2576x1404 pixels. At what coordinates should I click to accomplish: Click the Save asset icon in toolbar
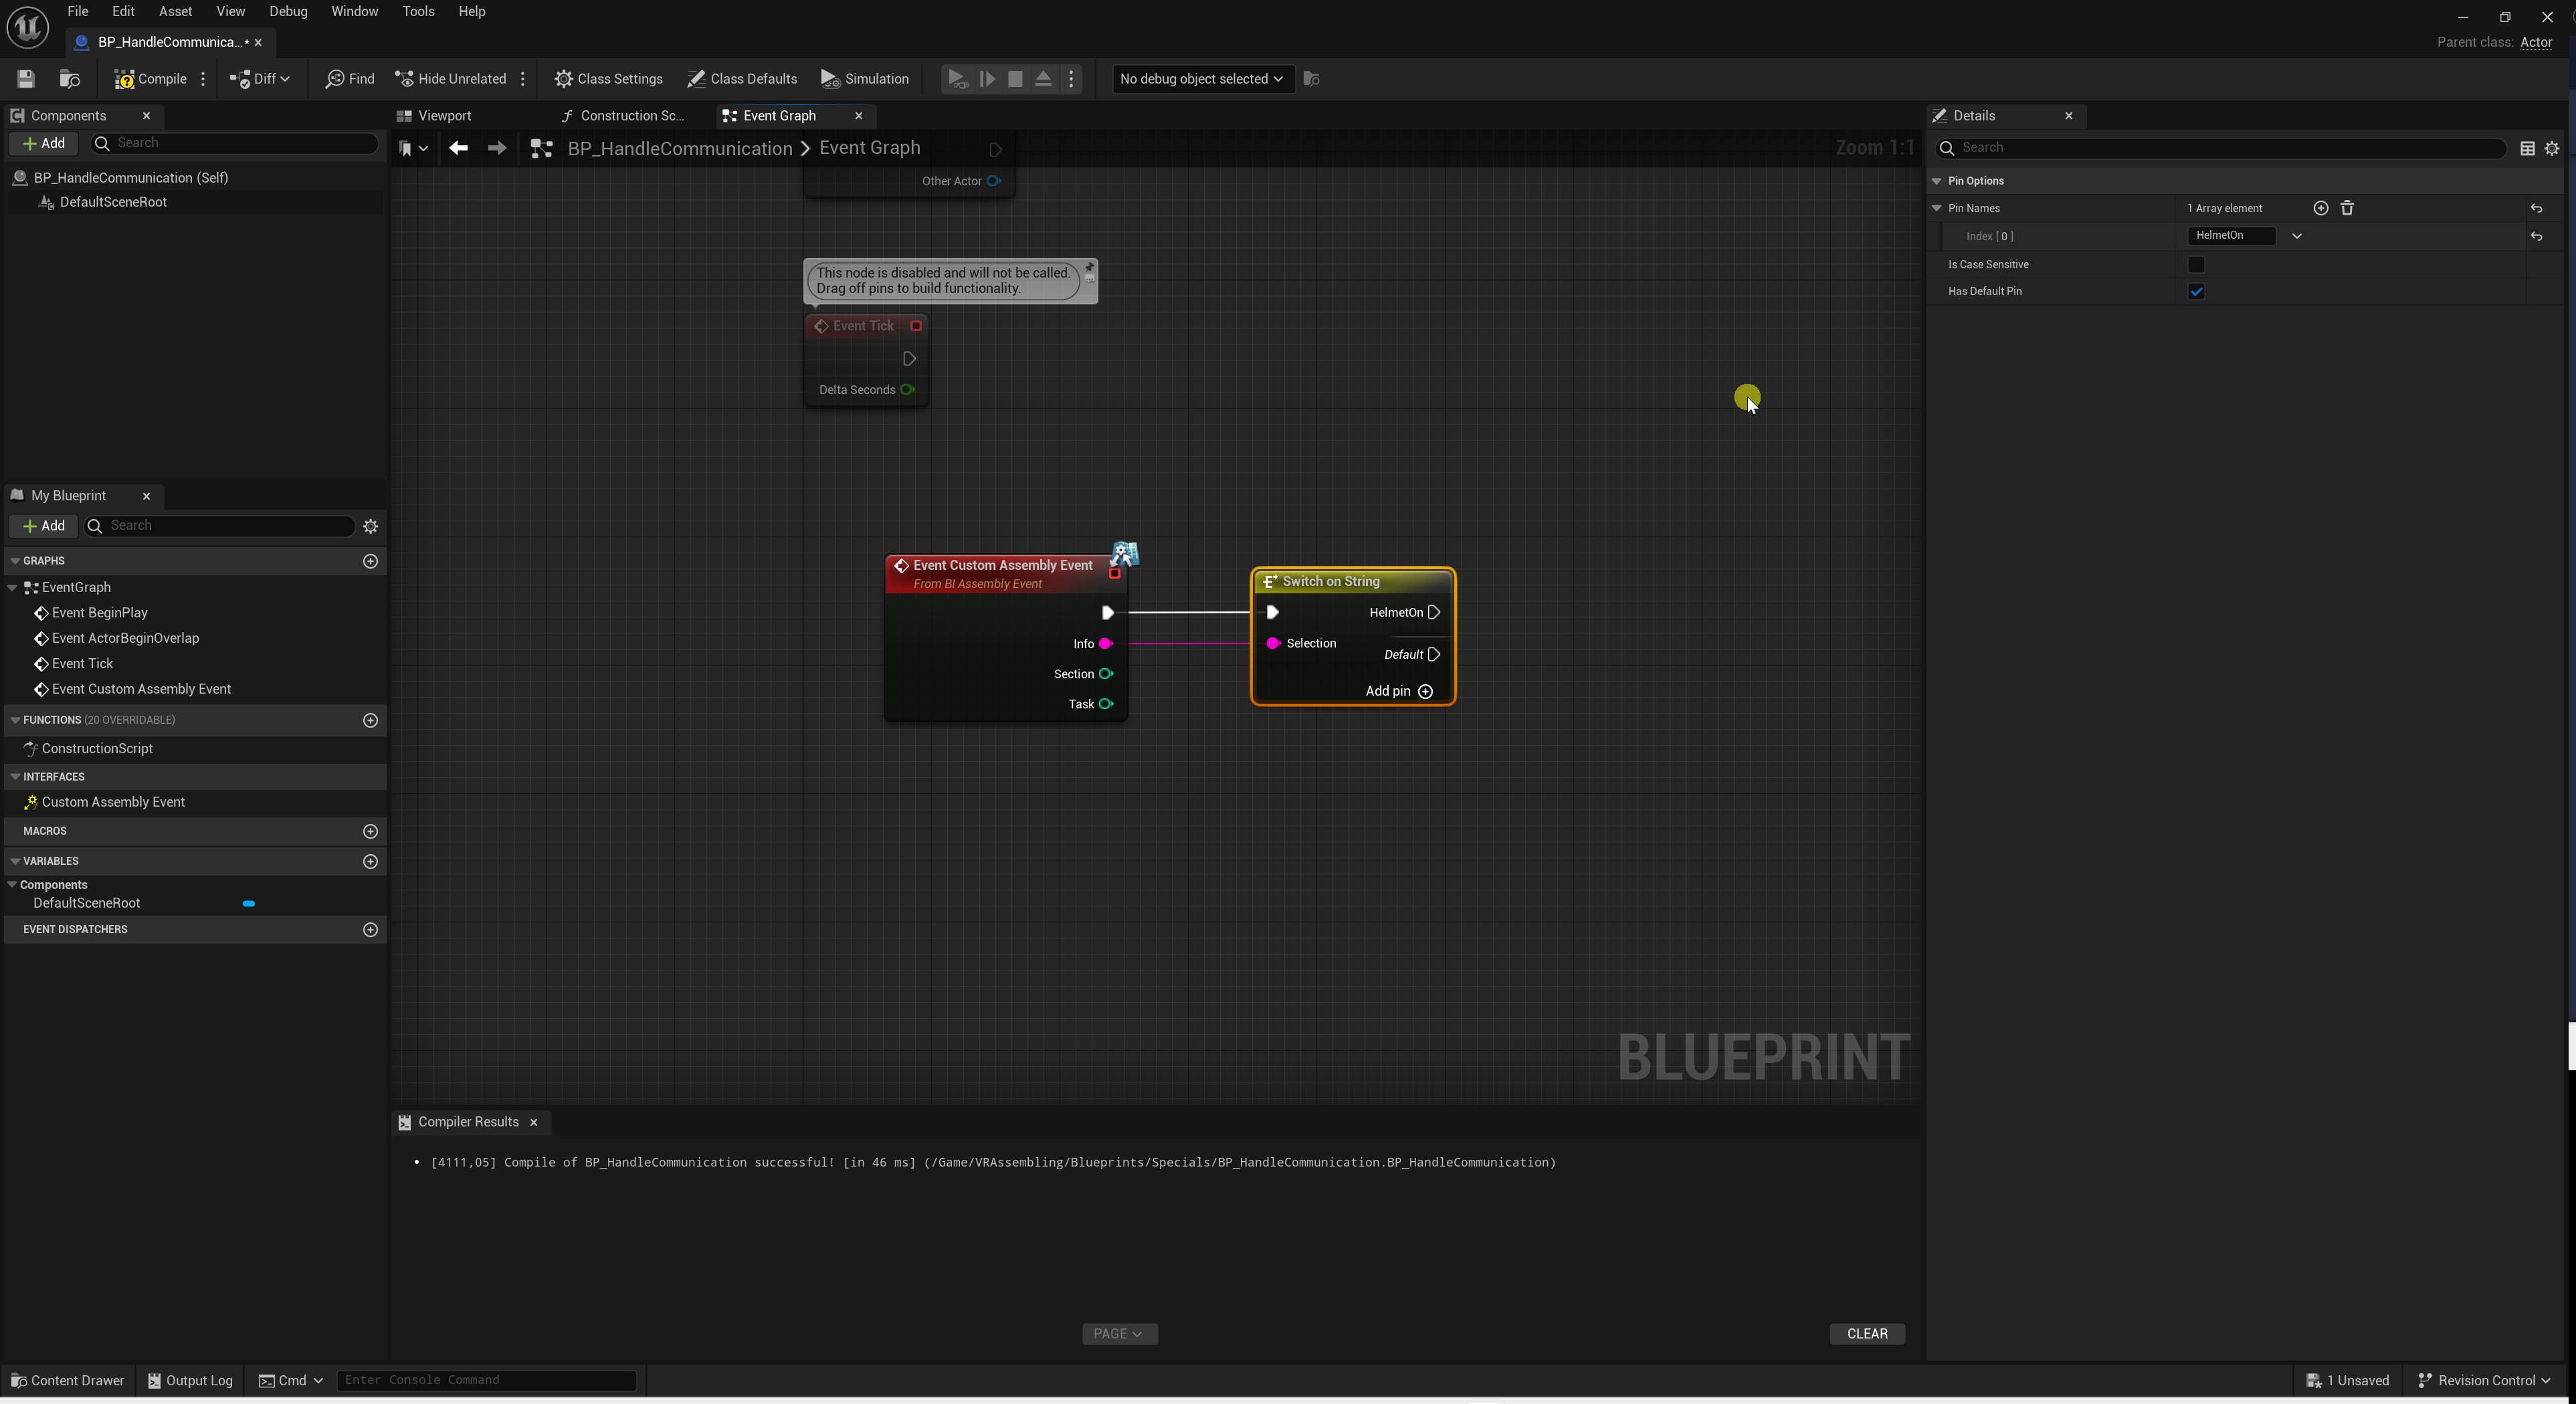(26, 79)
